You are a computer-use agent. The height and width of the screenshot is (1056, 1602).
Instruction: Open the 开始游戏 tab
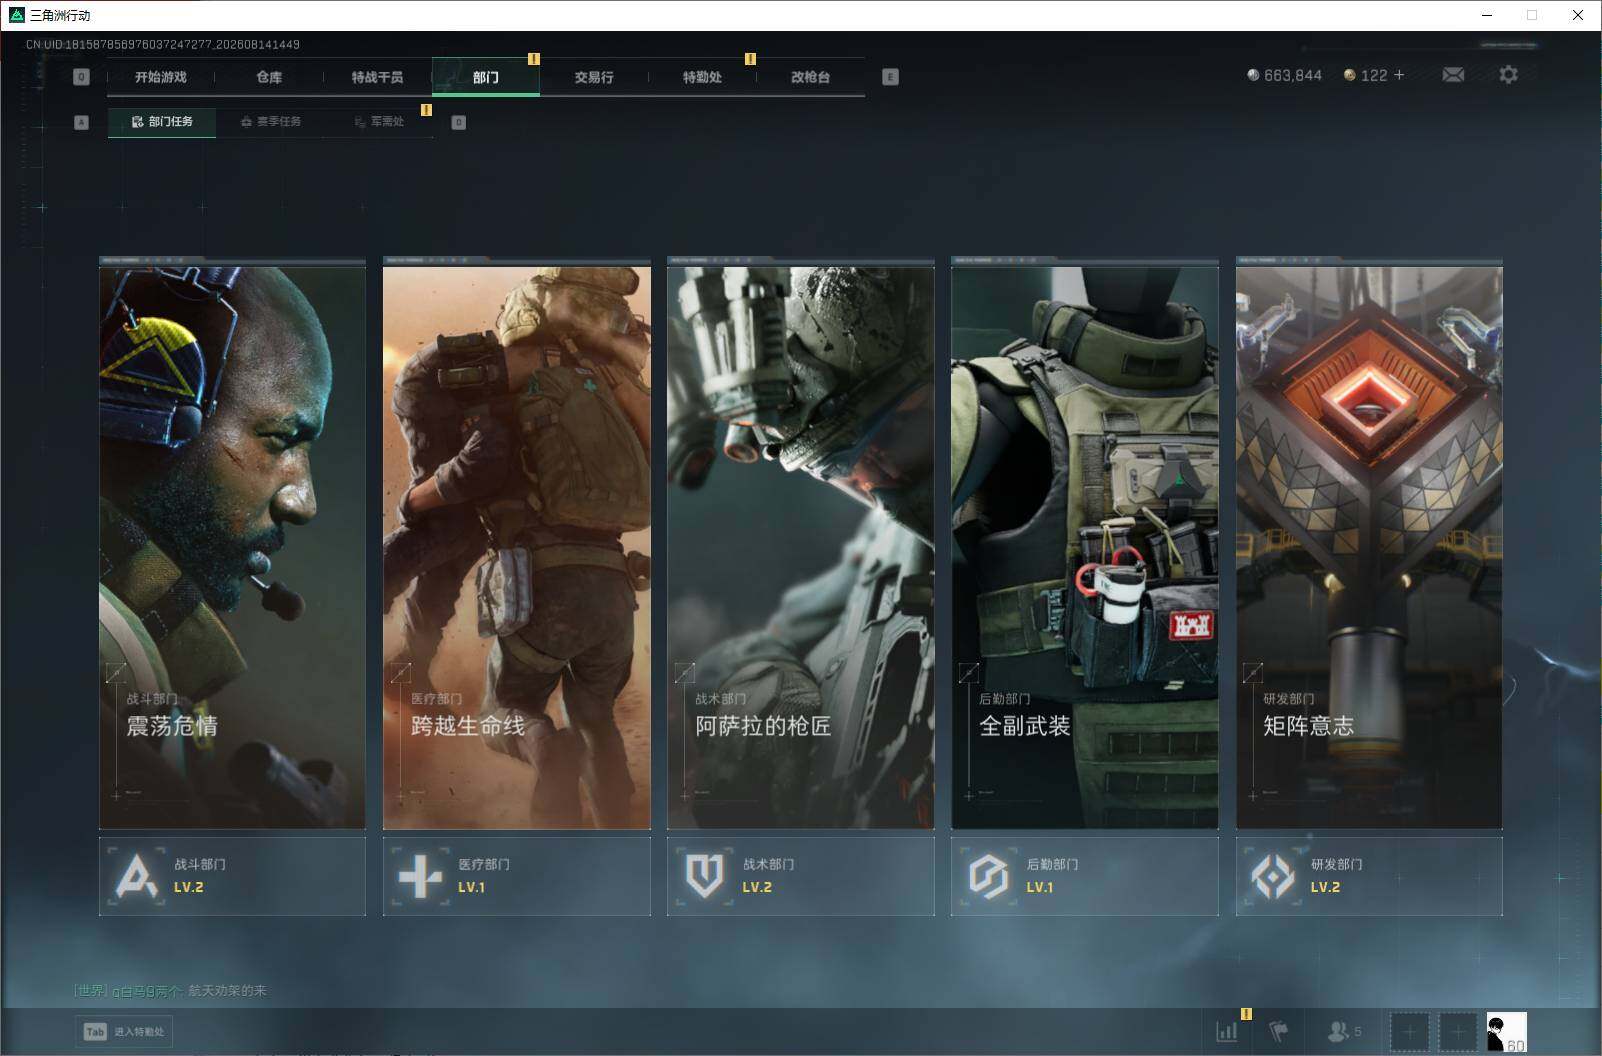(x=161, y=77)
